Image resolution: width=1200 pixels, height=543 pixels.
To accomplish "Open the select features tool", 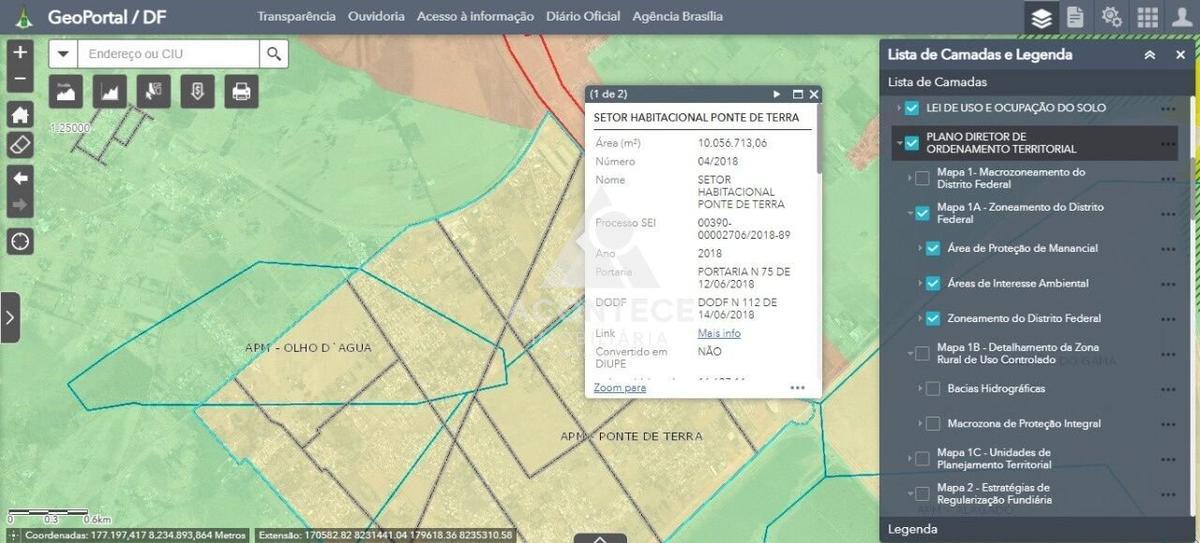I will click(153, 92).
